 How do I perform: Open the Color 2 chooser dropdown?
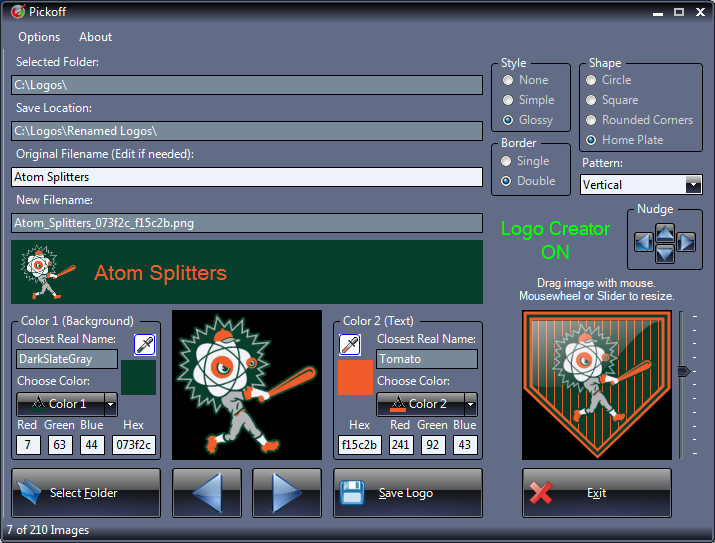[470, 404]
